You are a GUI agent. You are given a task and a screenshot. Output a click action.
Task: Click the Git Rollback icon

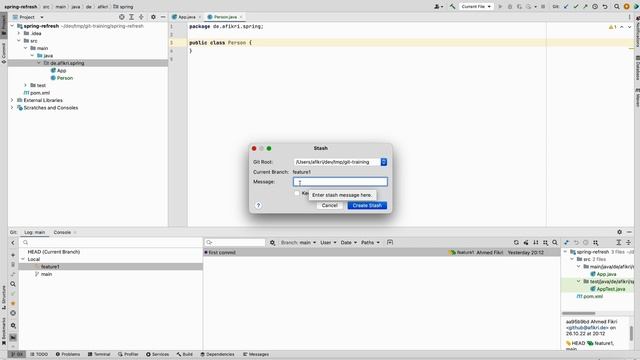click(605, 7)
